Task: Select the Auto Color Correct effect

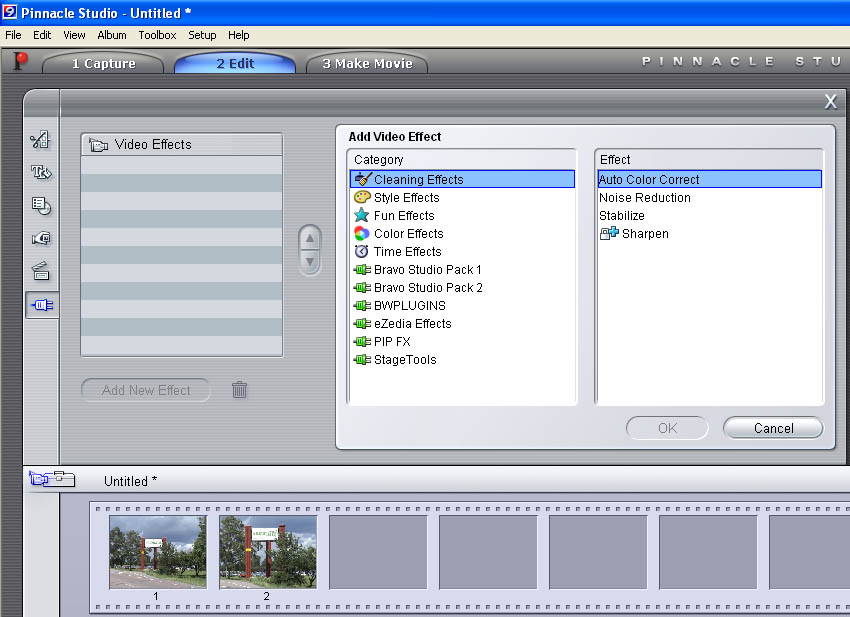Action: (x=710, y=179)
